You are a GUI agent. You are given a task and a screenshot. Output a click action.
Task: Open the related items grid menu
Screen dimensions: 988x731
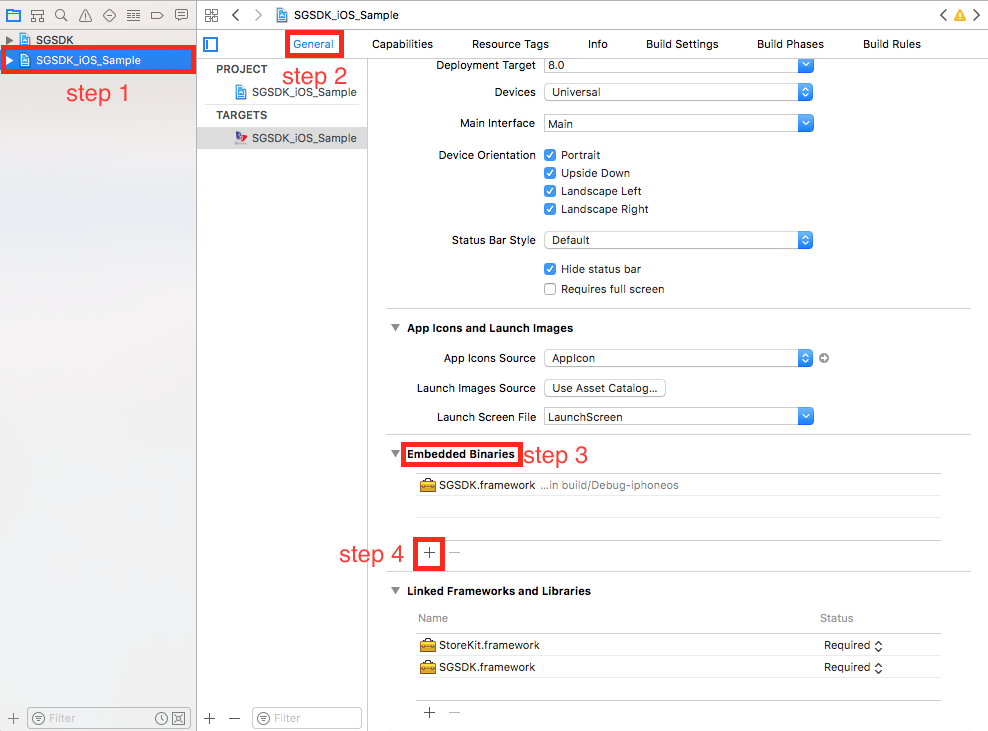pos(212,15)
